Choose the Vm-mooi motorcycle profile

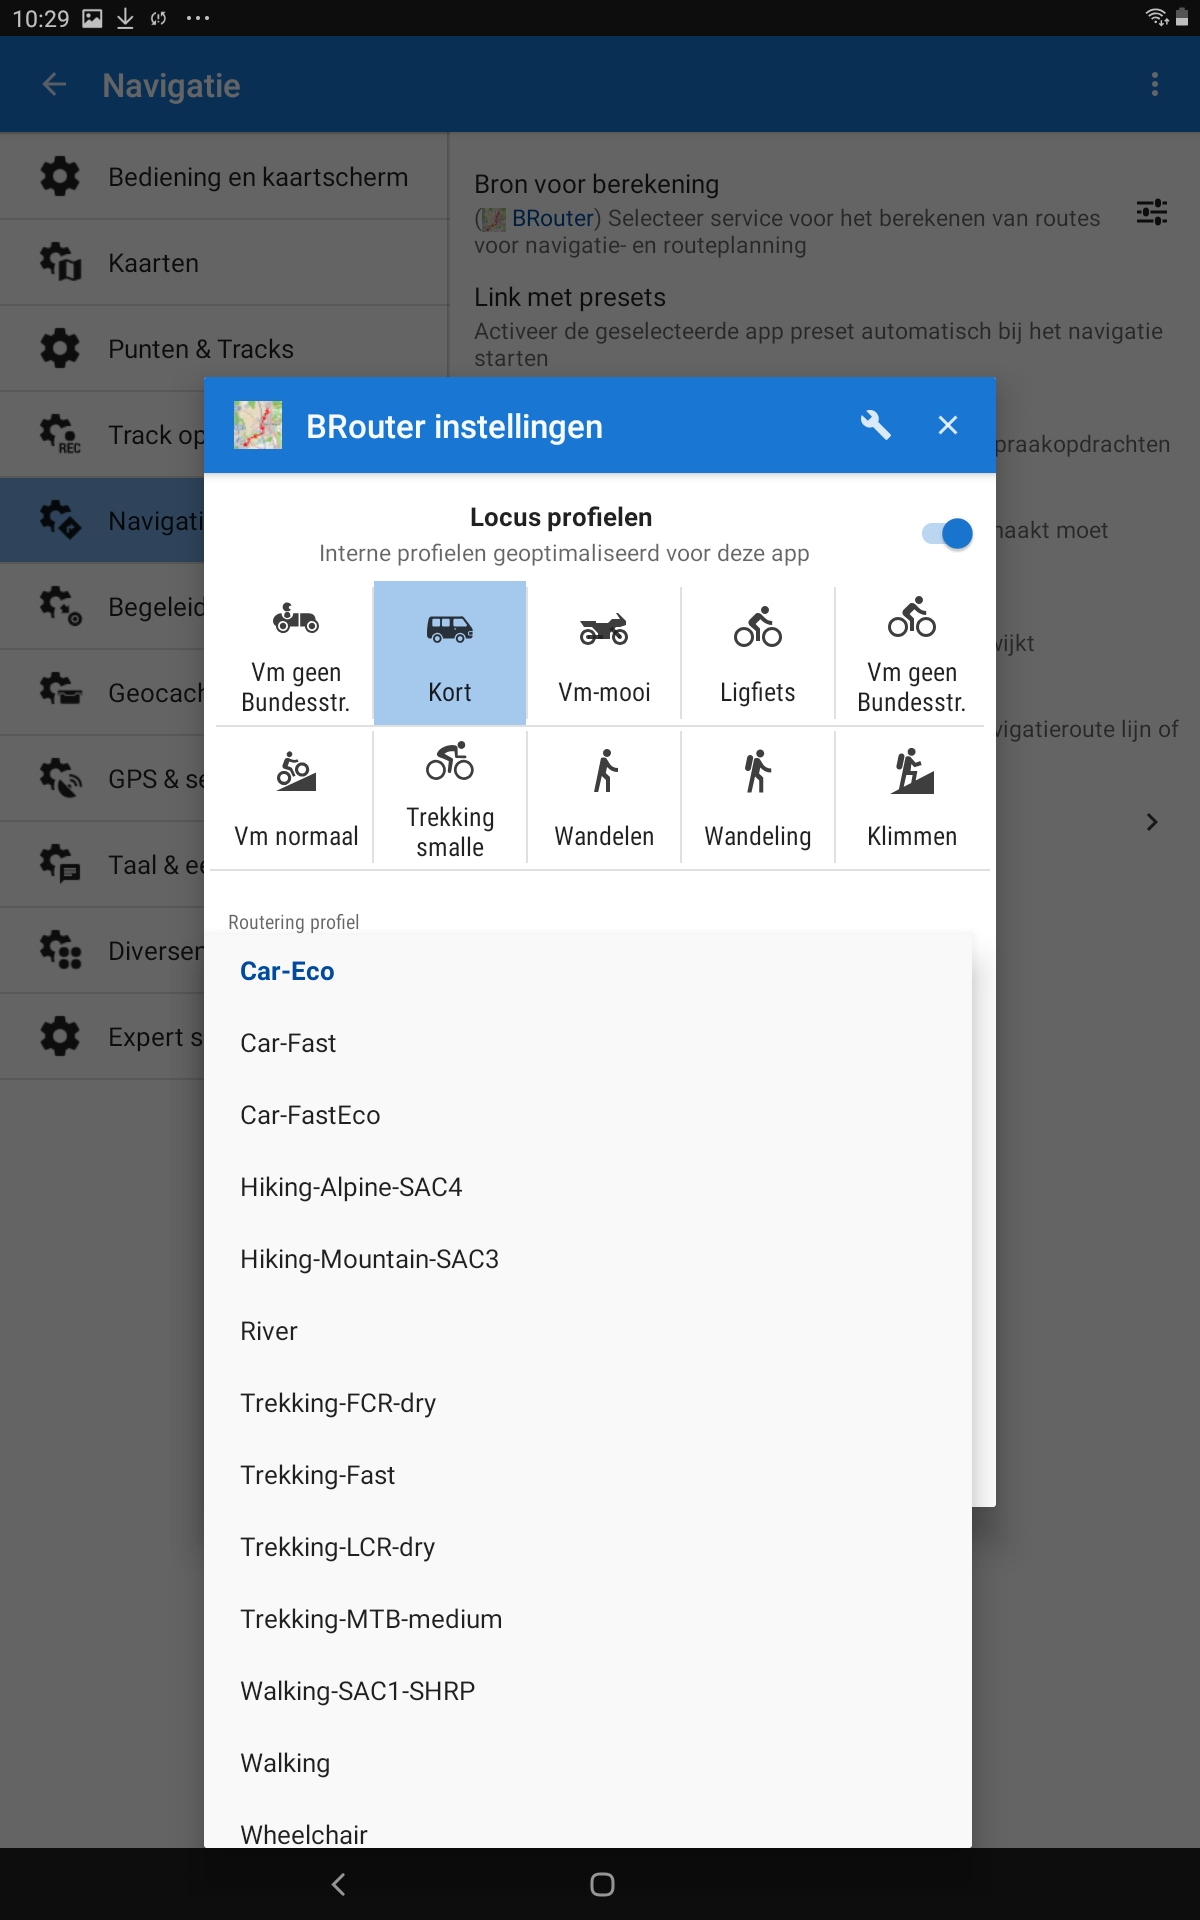pos(604,653)
